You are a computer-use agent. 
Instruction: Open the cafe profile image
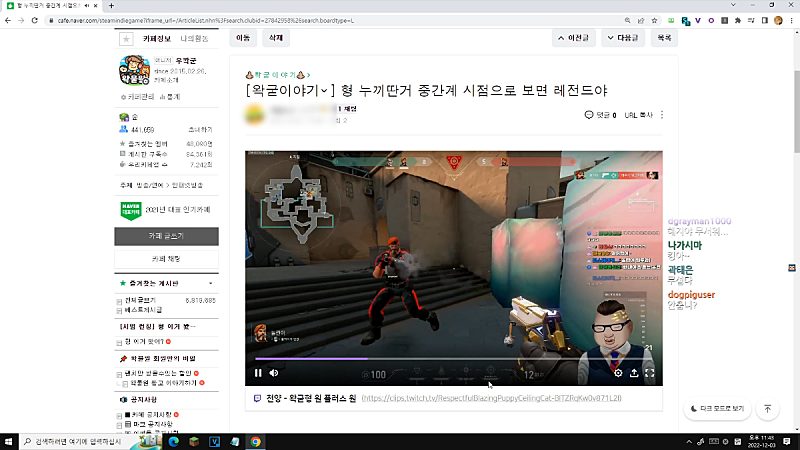pyautogui.click(x=134, y=70)
